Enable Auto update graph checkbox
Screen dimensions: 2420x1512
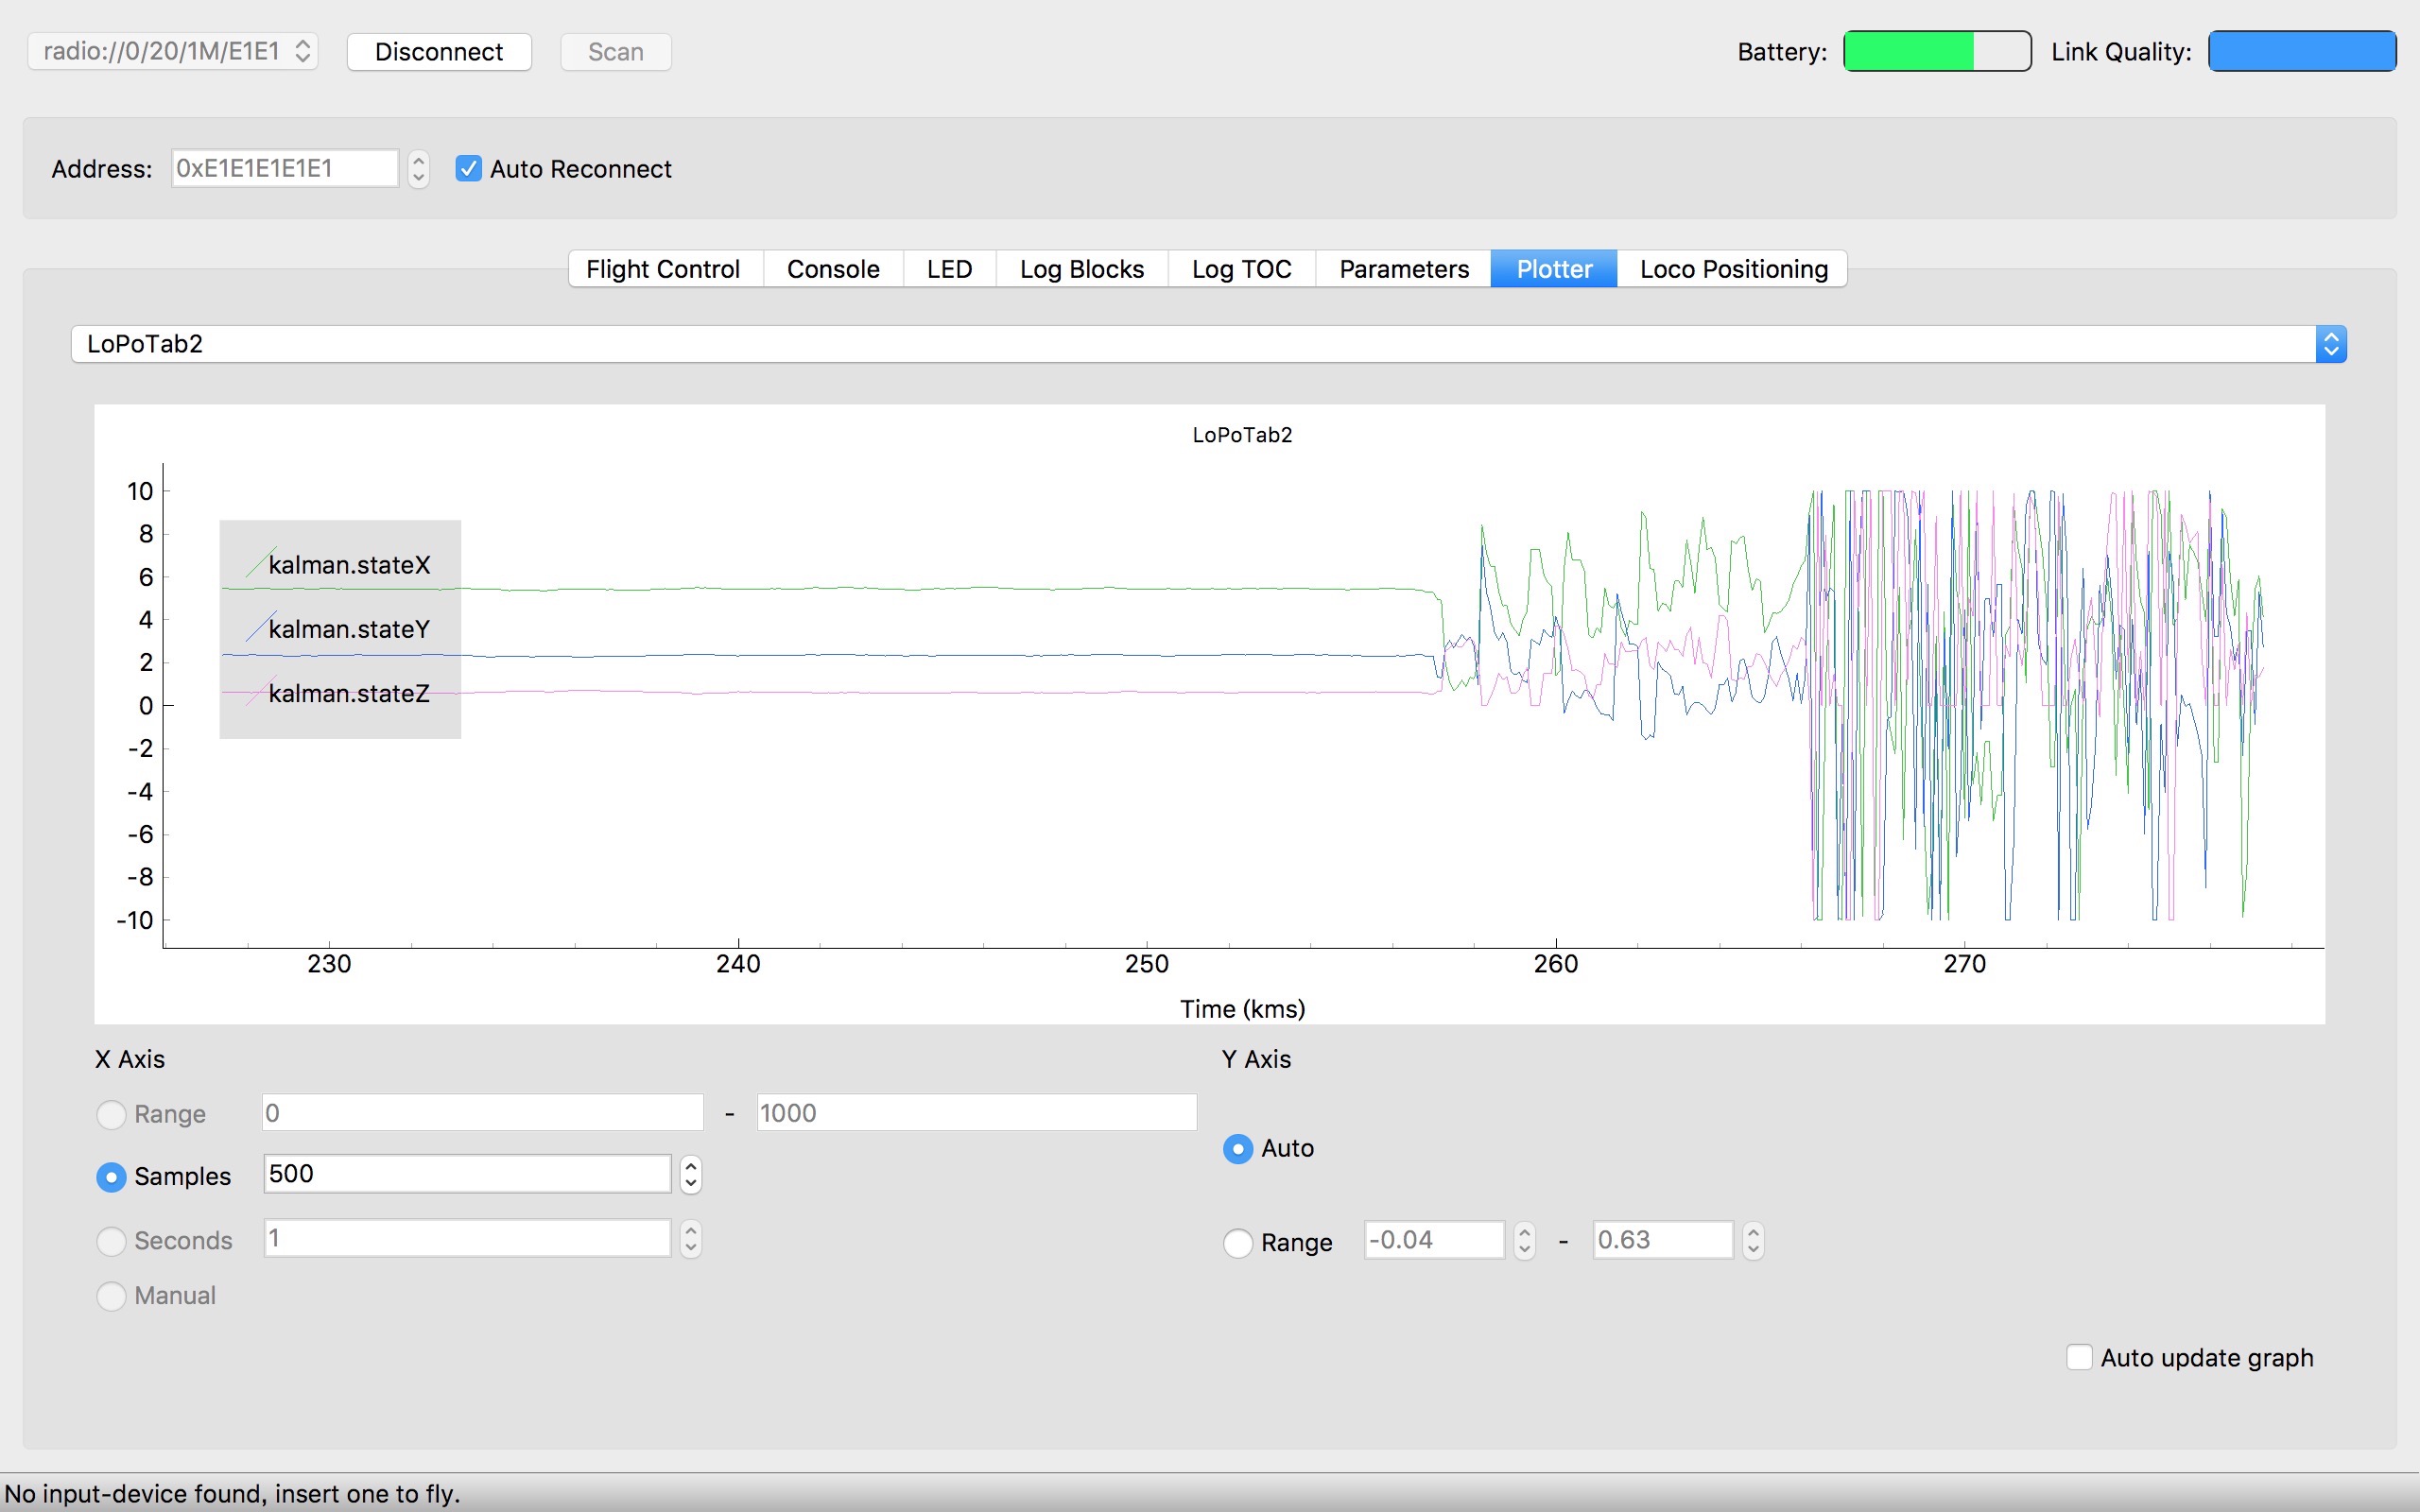coord(2078,1357)
